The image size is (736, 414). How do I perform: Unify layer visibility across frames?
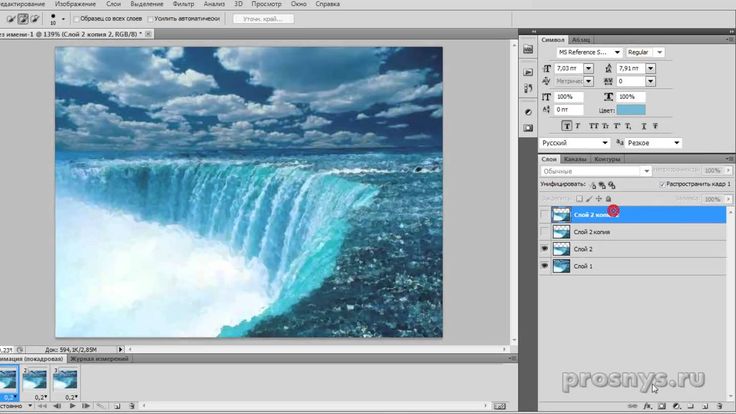[x=602, y=185]
